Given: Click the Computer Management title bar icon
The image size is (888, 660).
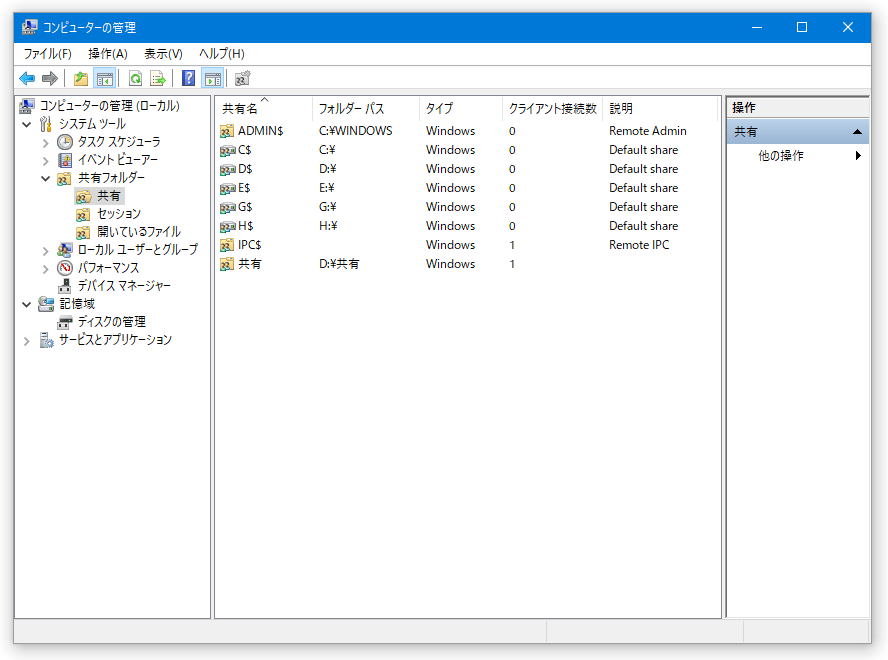Looking at the screenshot, I should click(29, 27).
